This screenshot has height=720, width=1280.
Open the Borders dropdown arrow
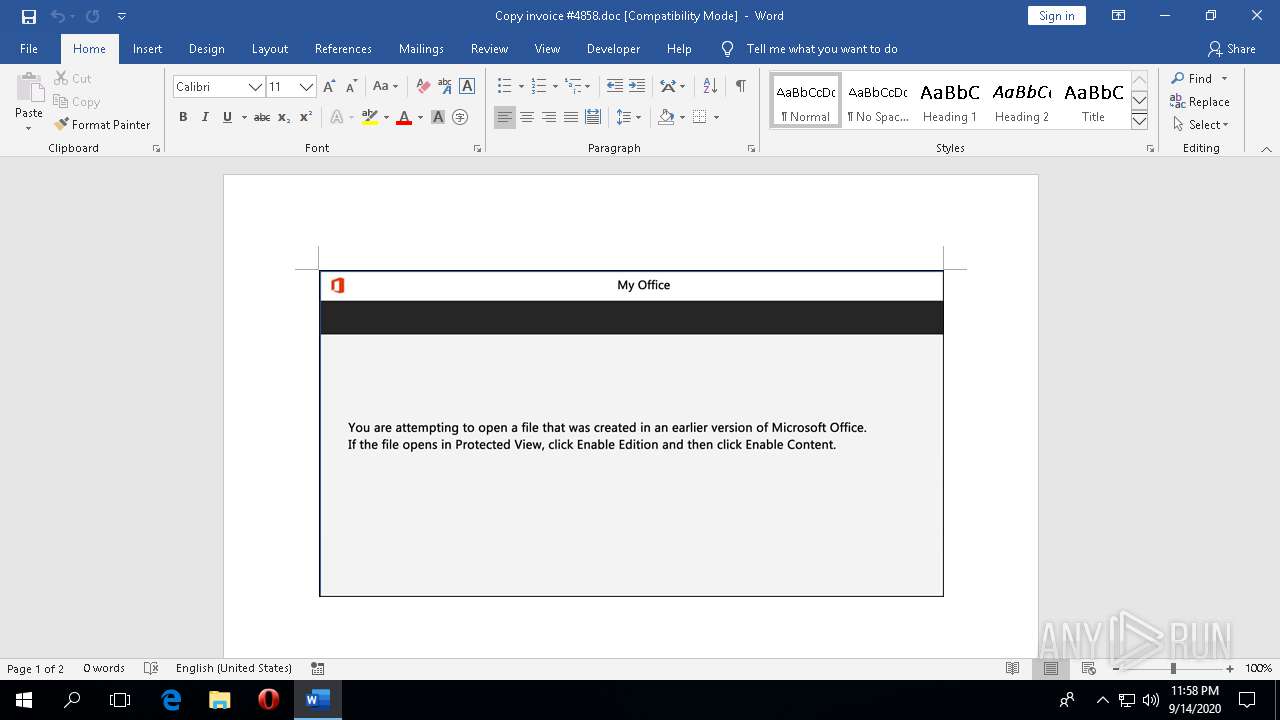pos(716,117)
